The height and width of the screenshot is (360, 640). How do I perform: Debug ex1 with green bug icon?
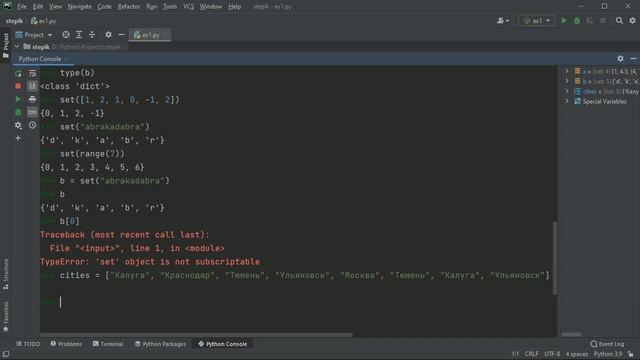pos(577,21)
